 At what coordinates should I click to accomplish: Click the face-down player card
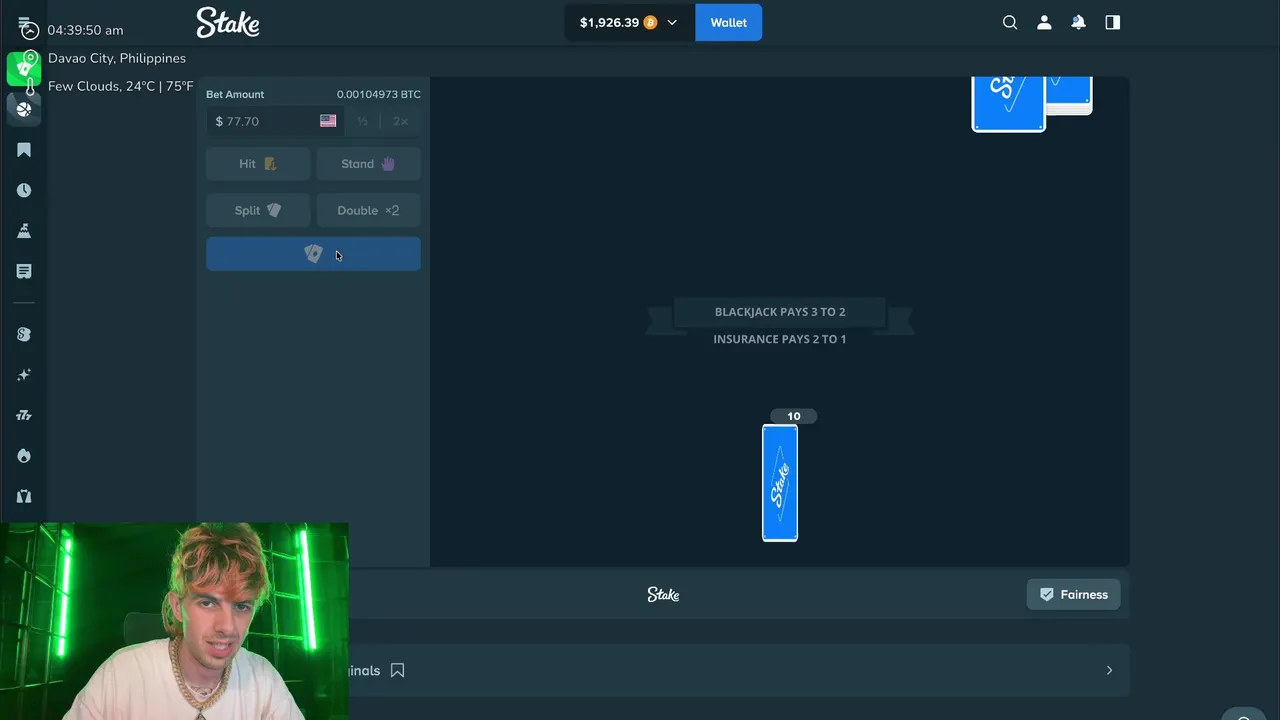(x=780, y=483)
